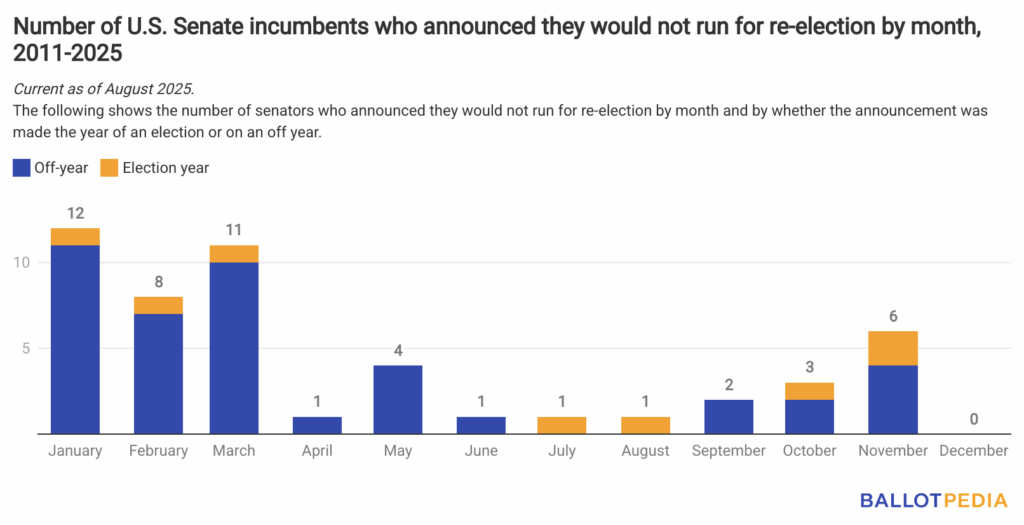Click the January blue off-year bar
The image size is (1024, 525).
coord(75,340)
